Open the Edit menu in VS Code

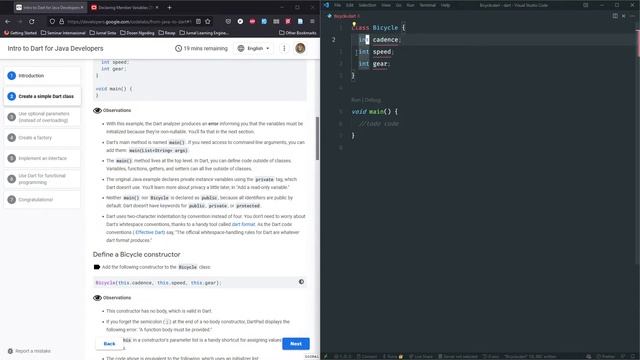(x=350, y=5)
